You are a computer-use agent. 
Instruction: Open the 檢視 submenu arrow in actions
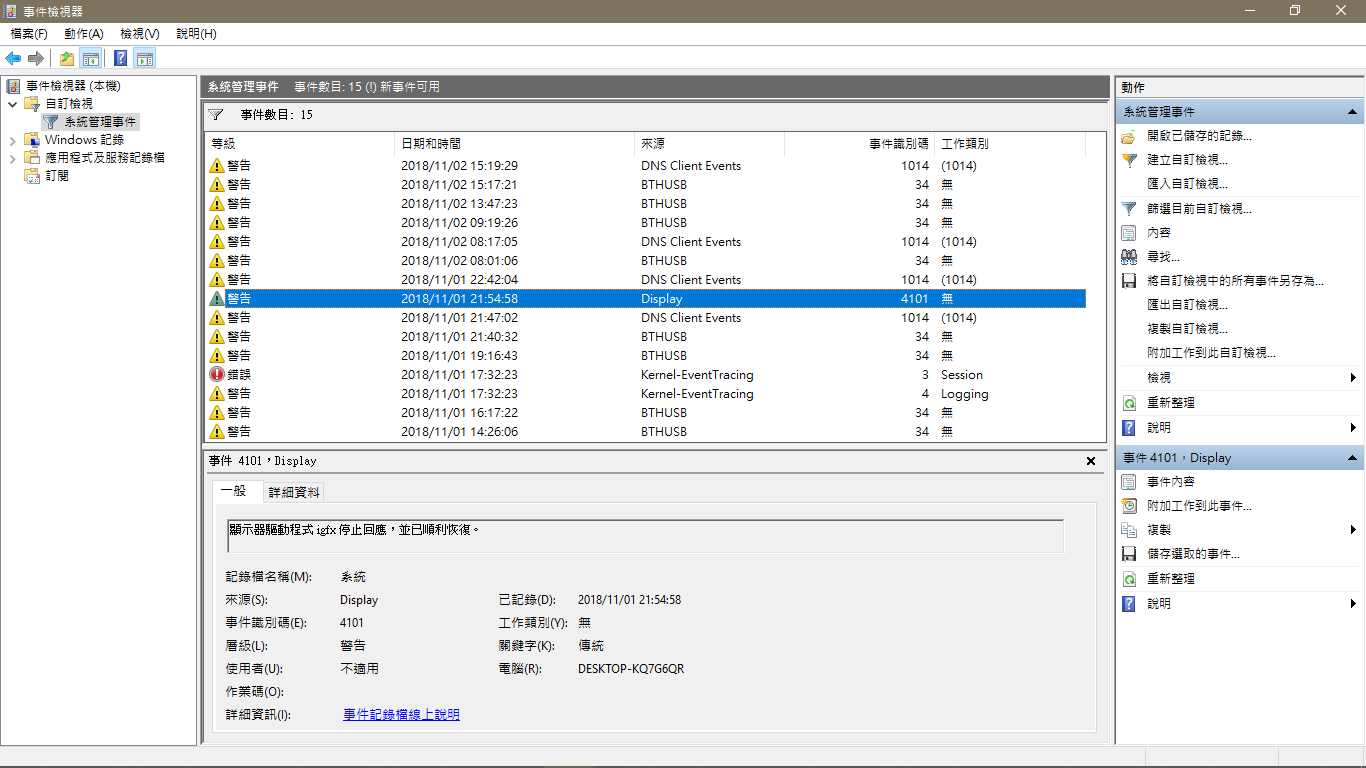1353,378
